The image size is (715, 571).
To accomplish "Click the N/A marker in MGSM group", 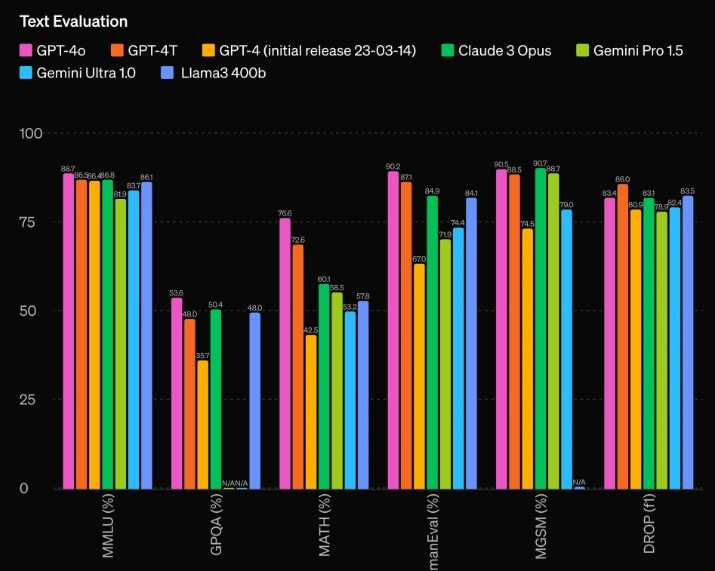I will click(x=579, y=482).
